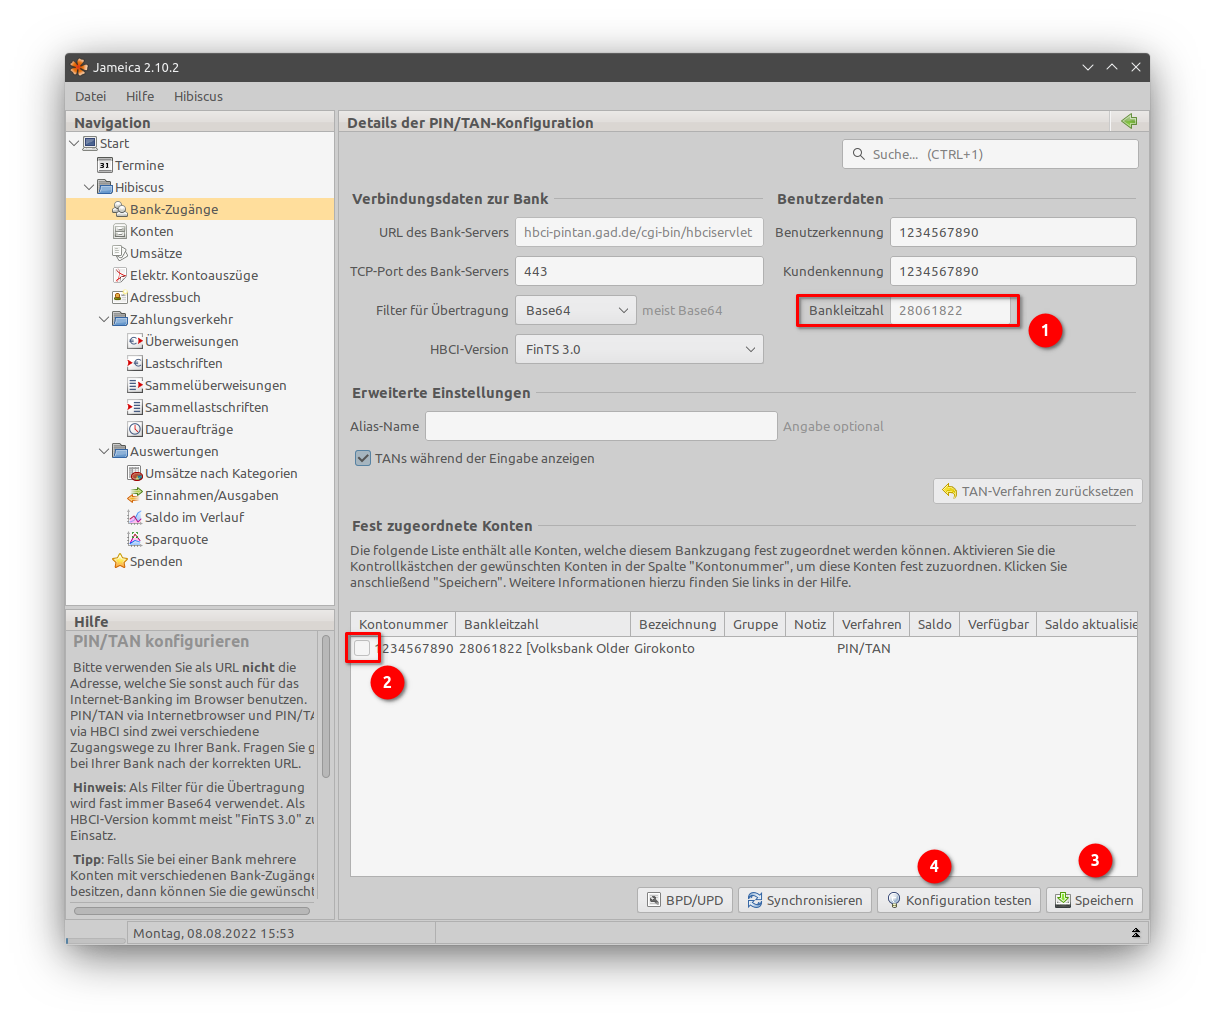Click the horizontal scrollbar in Hilfe panel
The height and width of the screenshot is (1022, 1215).
(192, 910)
